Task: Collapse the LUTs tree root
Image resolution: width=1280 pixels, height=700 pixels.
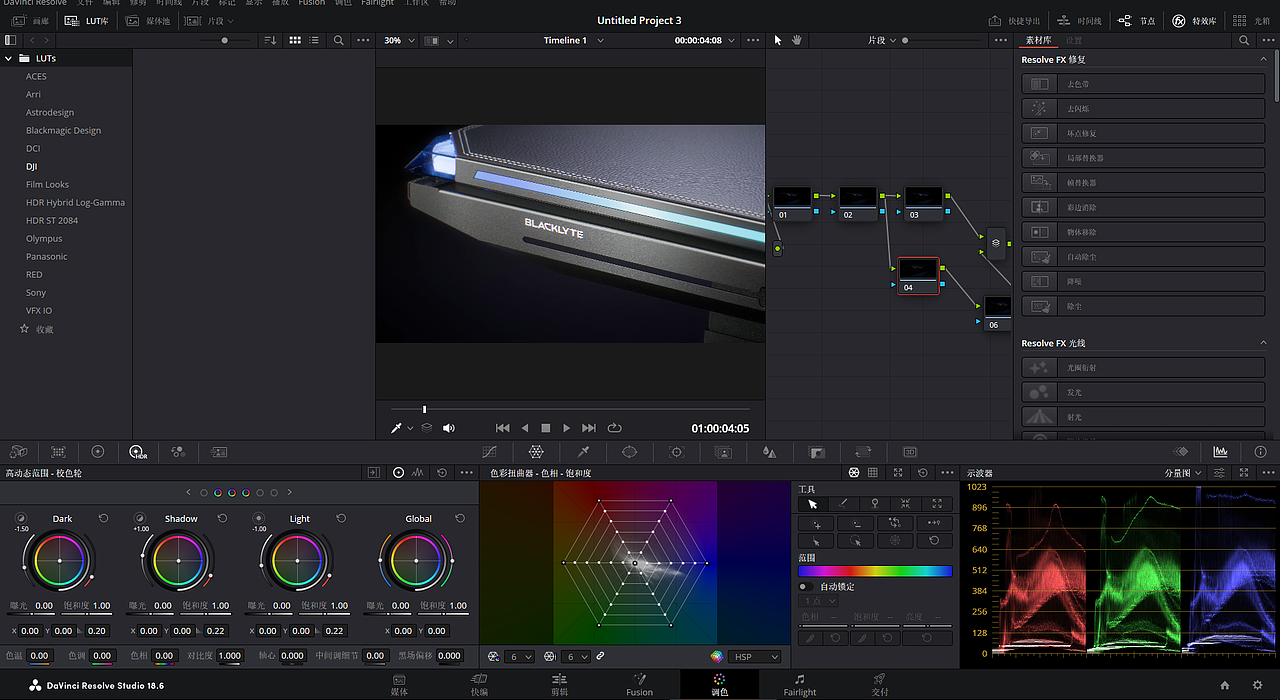Action: tap(9, 58)
